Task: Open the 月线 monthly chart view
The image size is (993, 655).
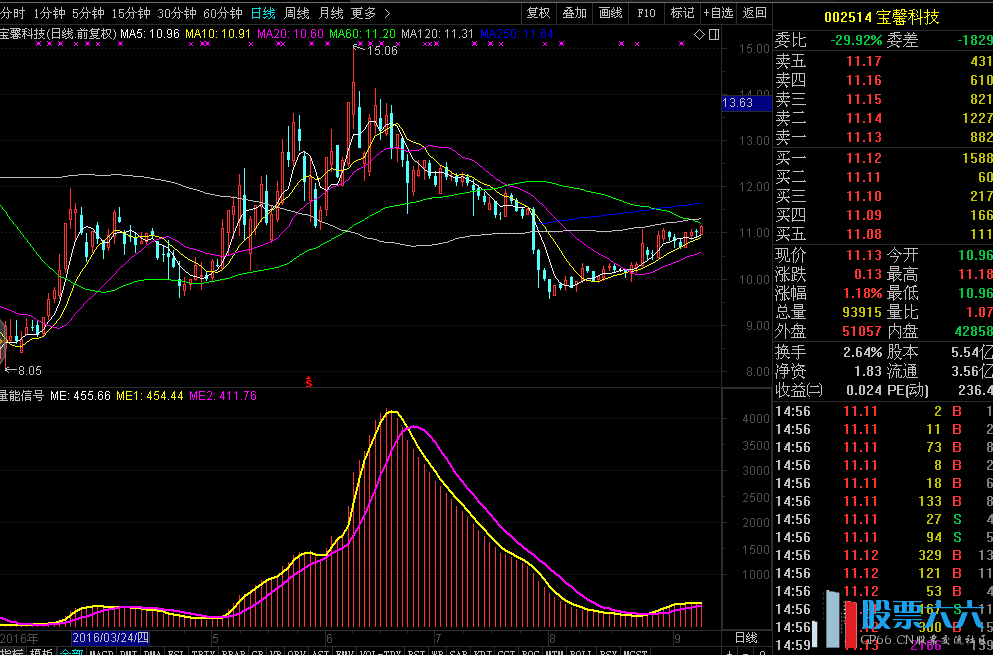Action: coord(330,13)
